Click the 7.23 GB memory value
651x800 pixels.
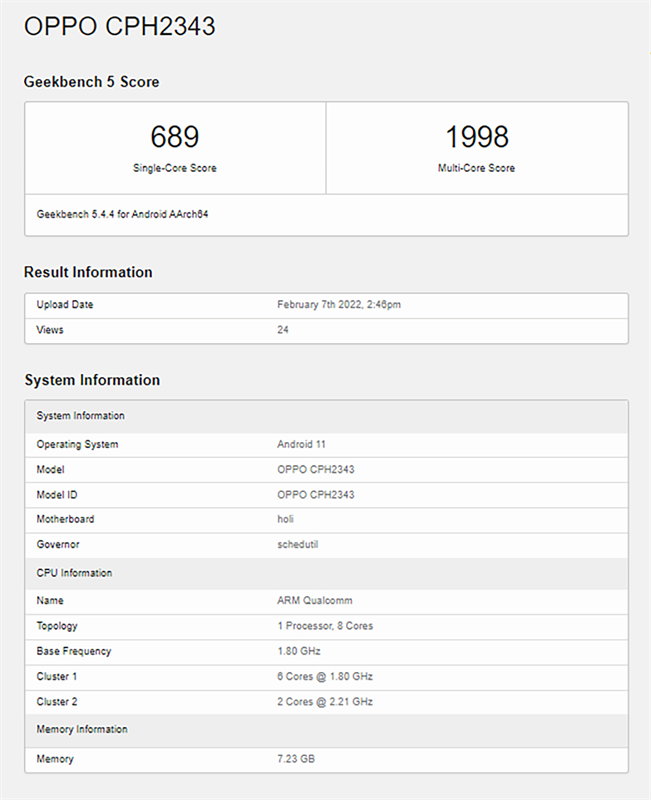point(296,759)
